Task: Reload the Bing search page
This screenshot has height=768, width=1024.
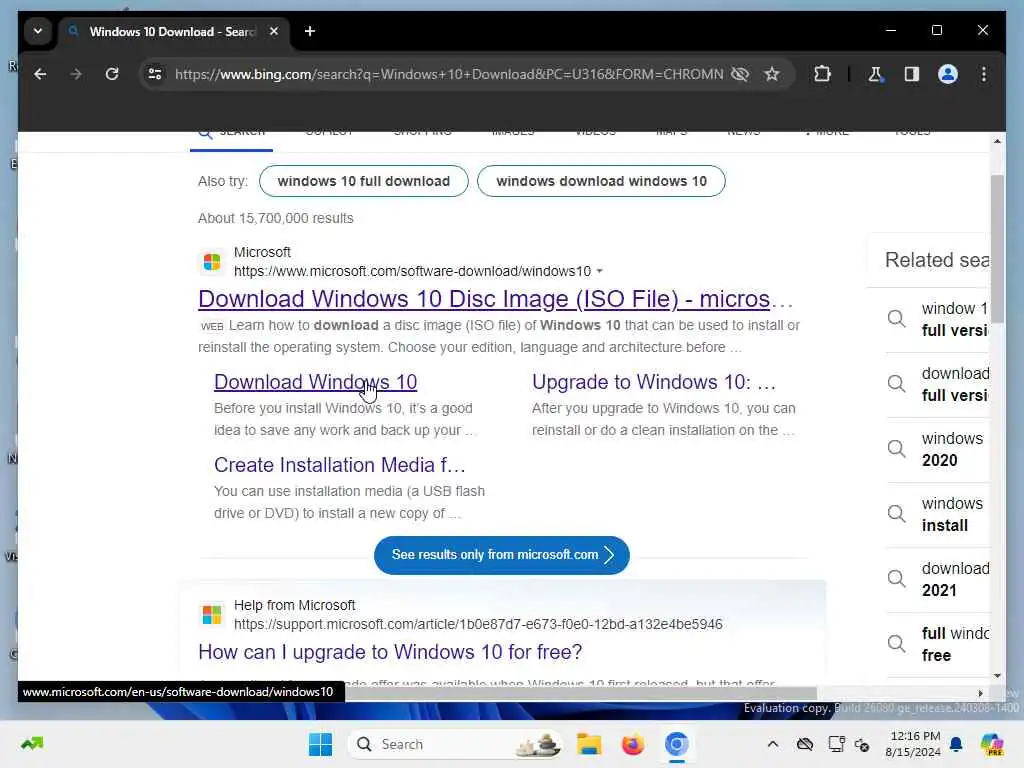Action: pyautogui.click(x=112, y=74)
